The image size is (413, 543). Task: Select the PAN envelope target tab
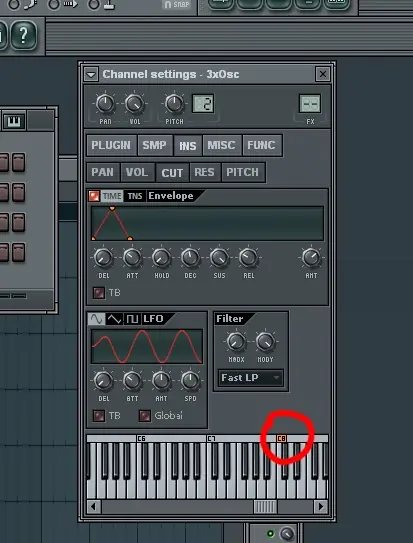tap(103, 172)
